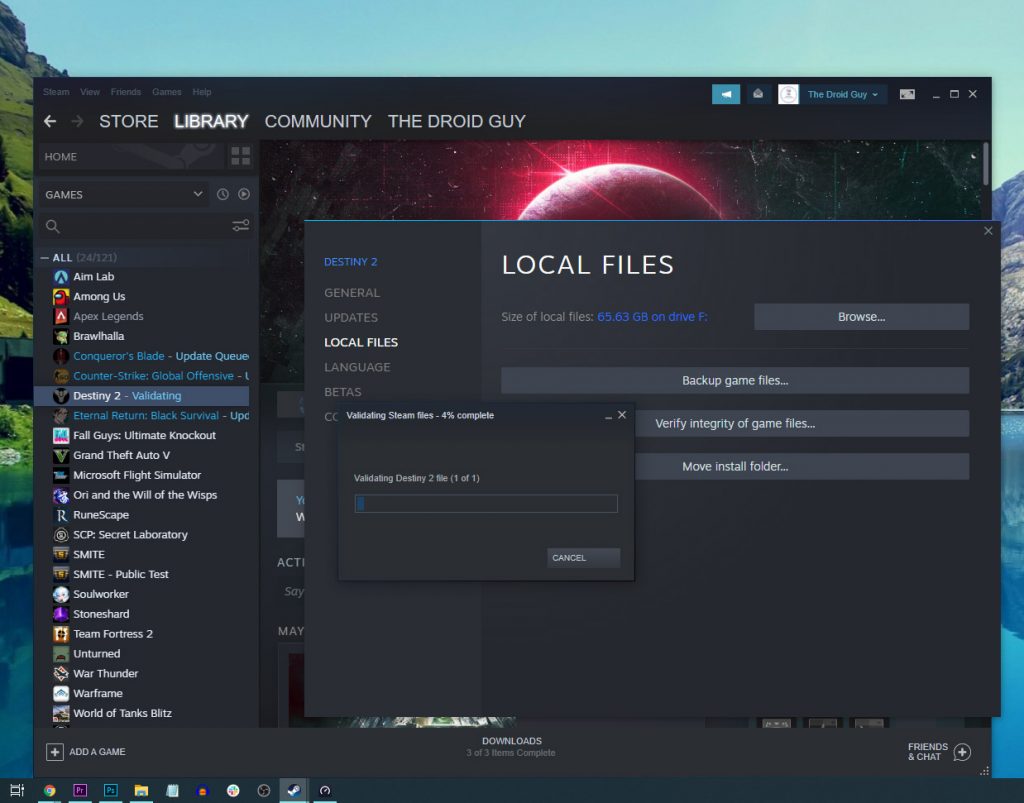Open the Games menu
Image resolution: width=1024 pixels, height=803 pixels.
[167, 92]
